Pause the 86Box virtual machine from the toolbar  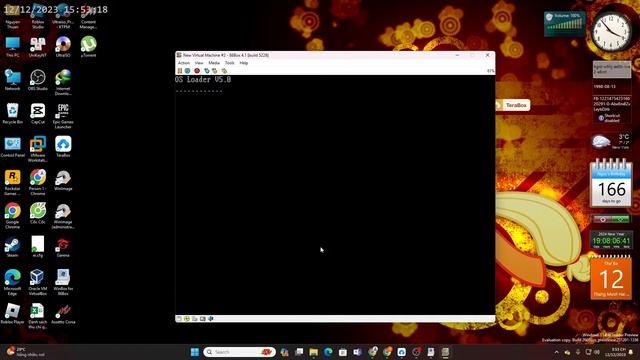tap(180, 71)
